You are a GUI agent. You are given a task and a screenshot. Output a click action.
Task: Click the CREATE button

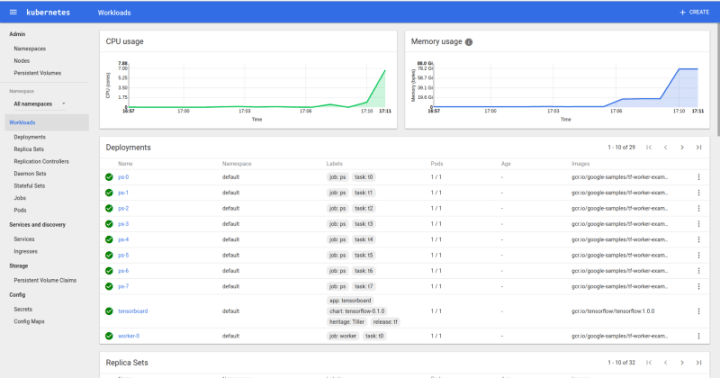pos(694,12)
